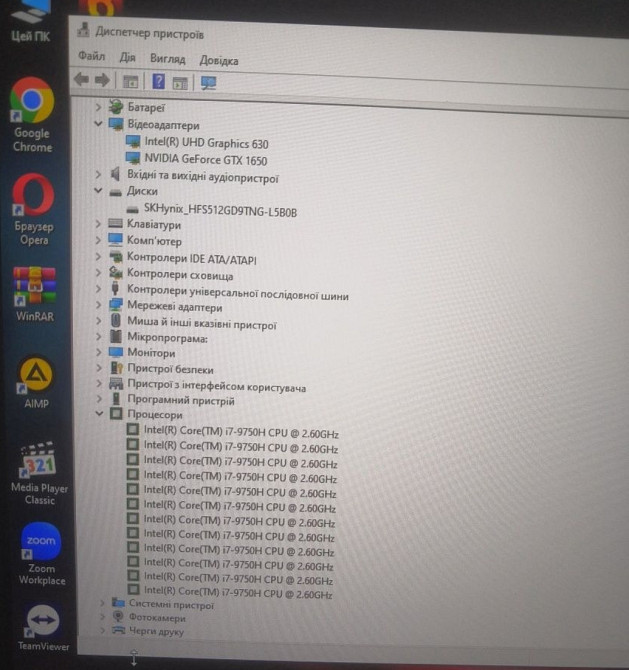Click the blue Help question mark icon
This screenshot has width=629, height=670.
pos(158,82)
